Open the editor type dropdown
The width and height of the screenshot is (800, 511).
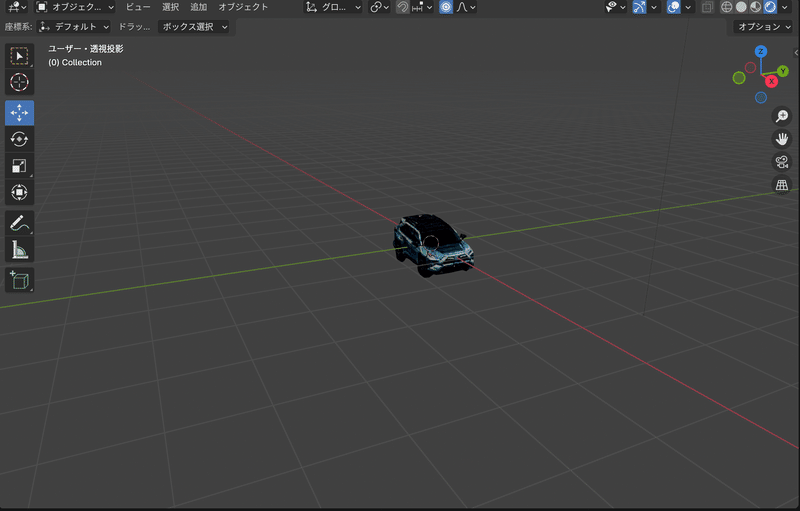(17, 7)
